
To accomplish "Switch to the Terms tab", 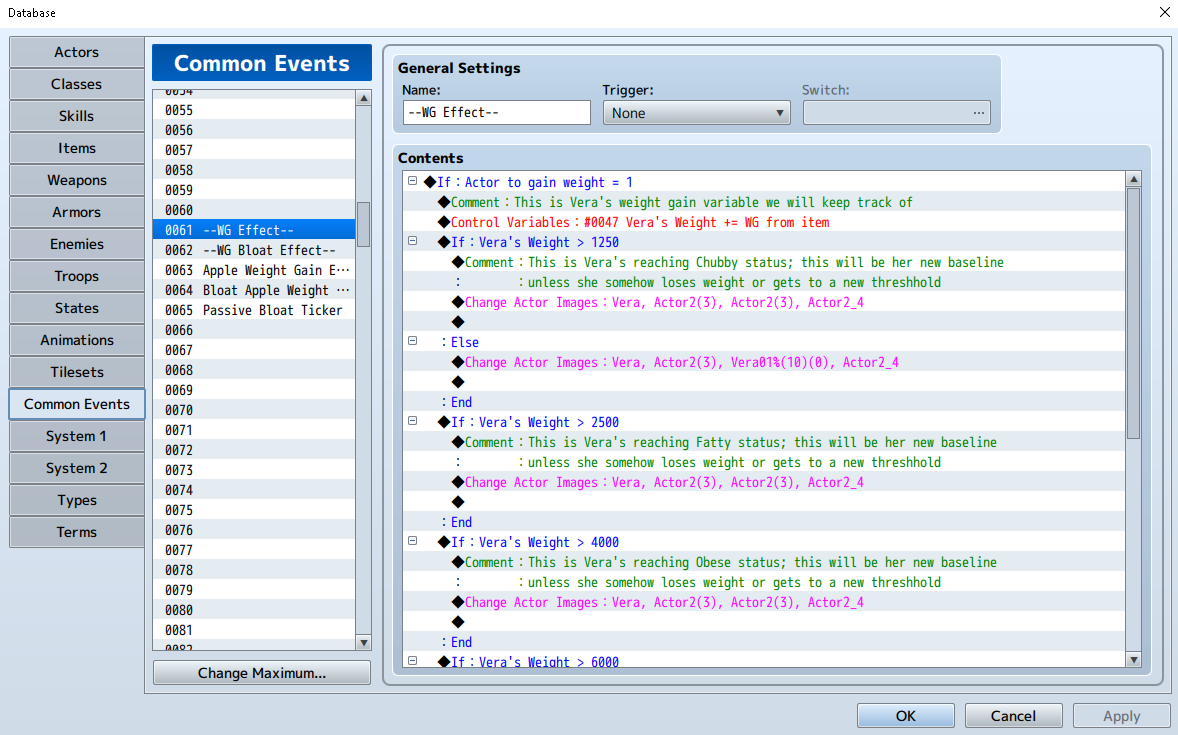I will coord(77,532).
